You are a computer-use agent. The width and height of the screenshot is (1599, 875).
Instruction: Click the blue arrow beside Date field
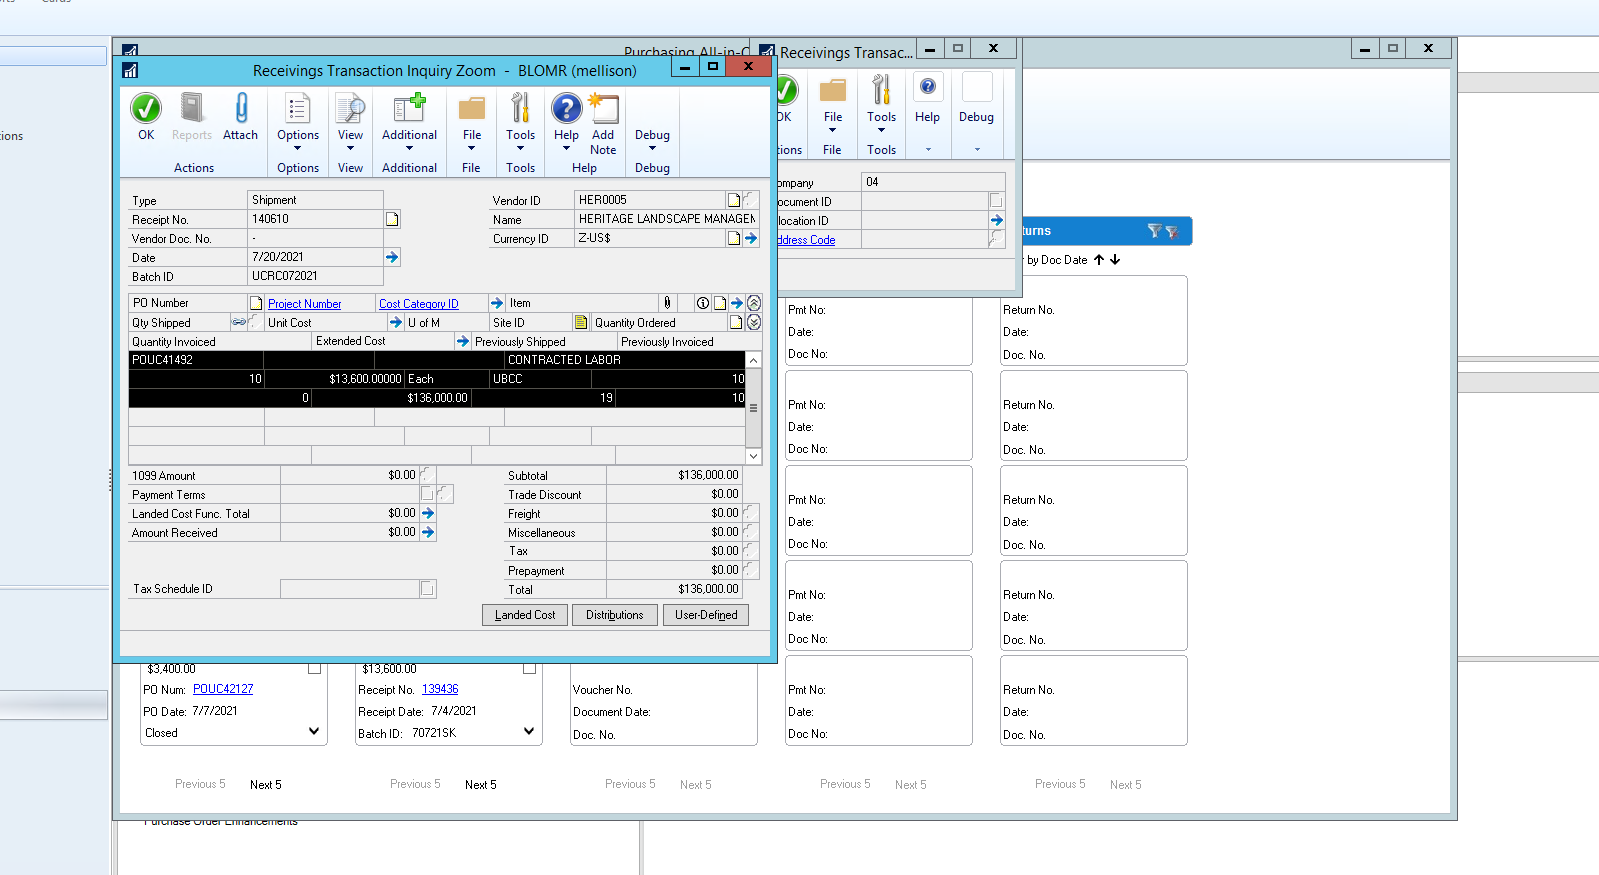click(x=392, y=257)
